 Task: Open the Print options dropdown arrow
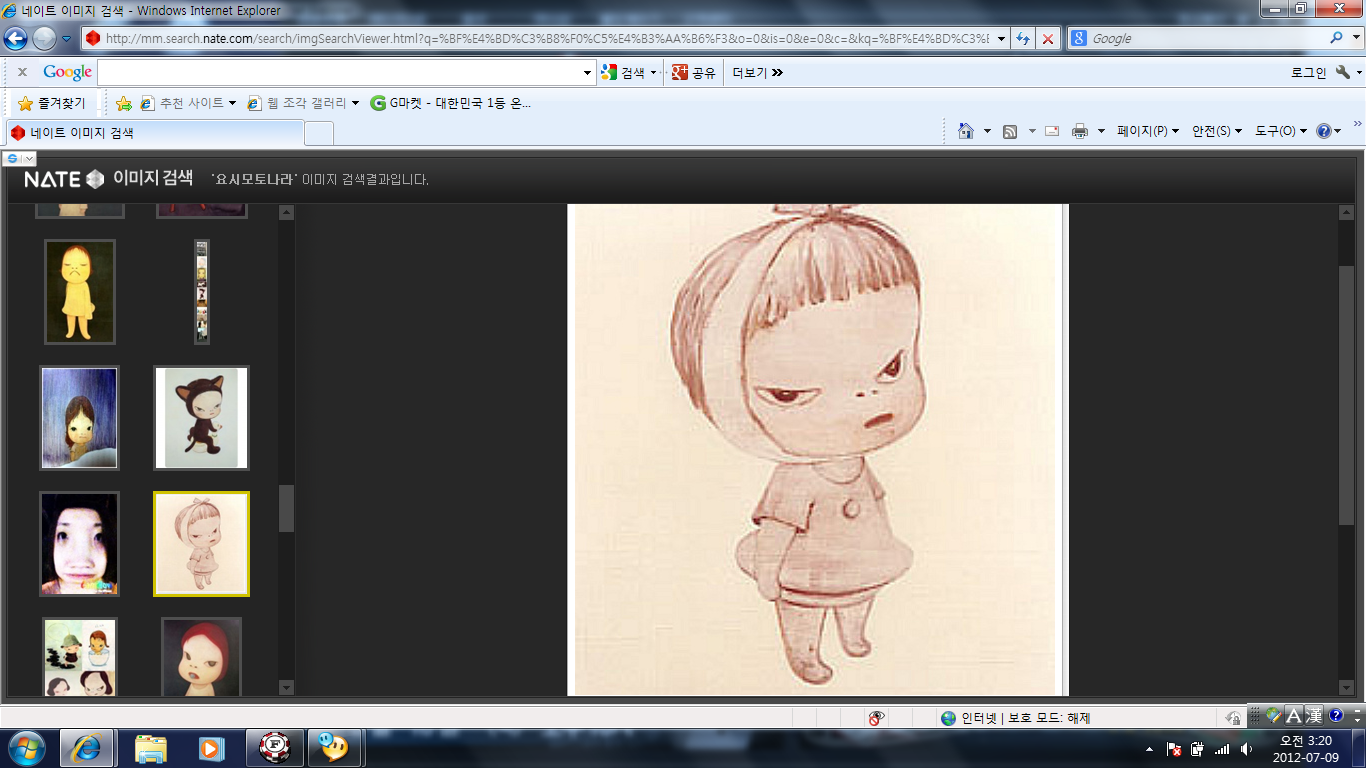click(1101, 131)
